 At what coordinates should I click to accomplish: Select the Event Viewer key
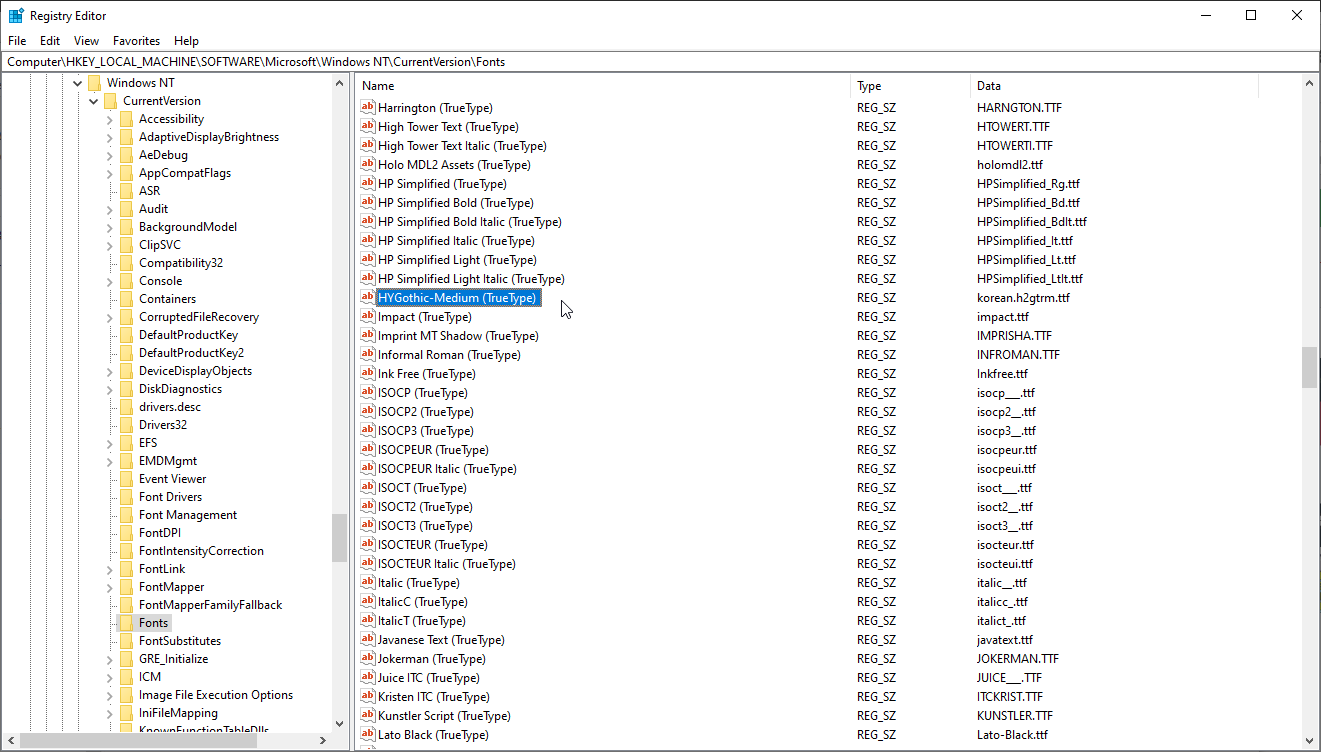[172, 479]
